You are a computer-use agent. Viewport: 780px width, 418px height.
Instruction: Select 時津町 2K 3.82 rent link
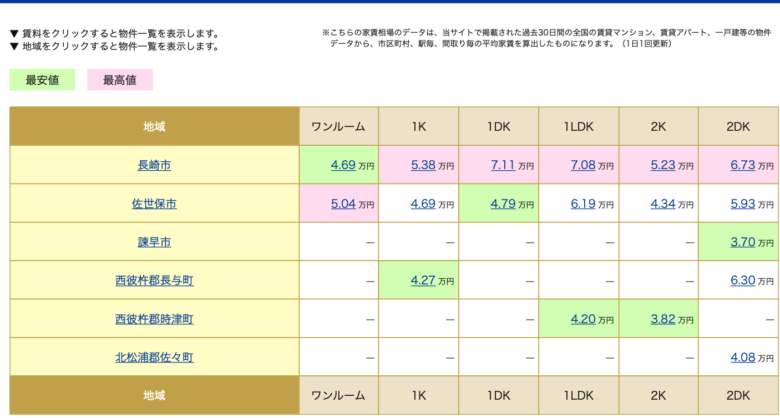point(663,319)
